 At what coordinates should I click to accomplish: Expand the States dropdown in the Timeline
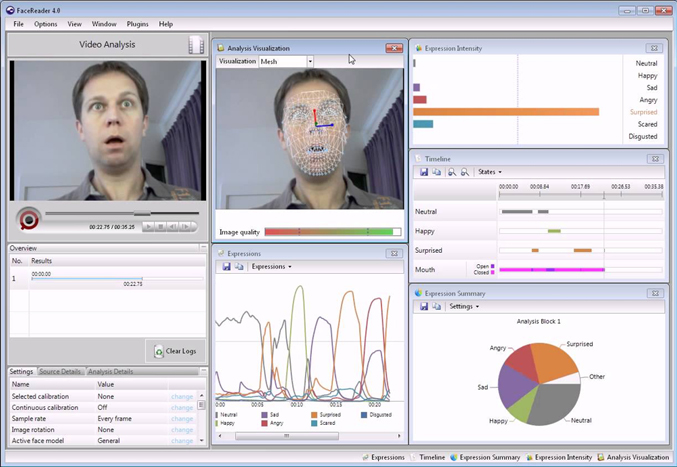(x=490, y=172)
